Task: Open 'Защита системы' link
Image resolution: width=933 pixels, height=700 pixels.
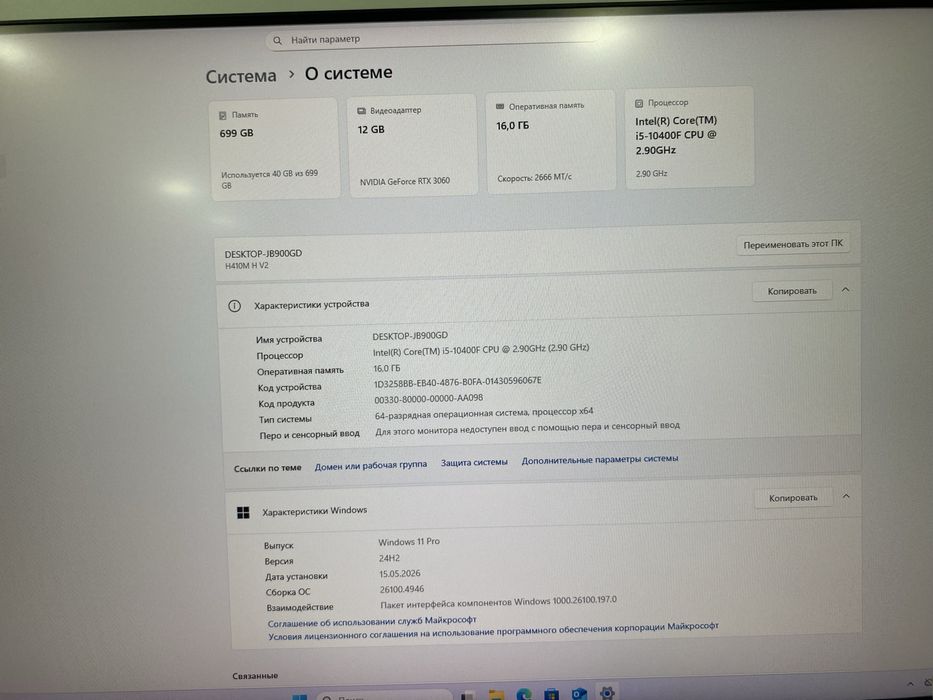Action: coord(474,462)
